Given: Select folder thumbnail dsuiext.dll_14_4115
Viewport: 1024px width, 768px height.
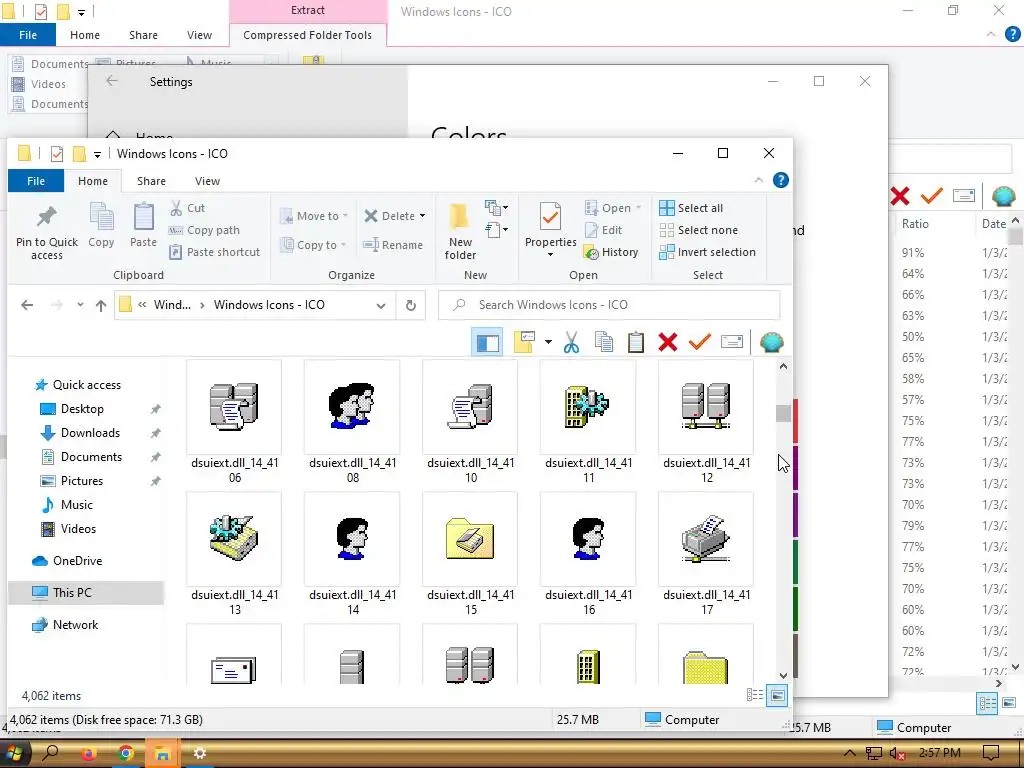Looking at the screenshot, I should [470, 554].
